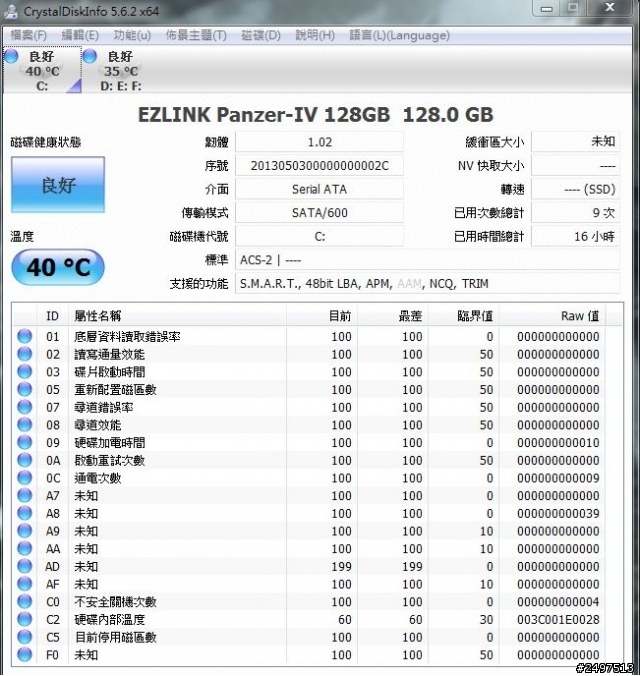Click status orb for attribute C2
Image resolution: width=640 pixels, height=676 pixels.
[25, 619]
